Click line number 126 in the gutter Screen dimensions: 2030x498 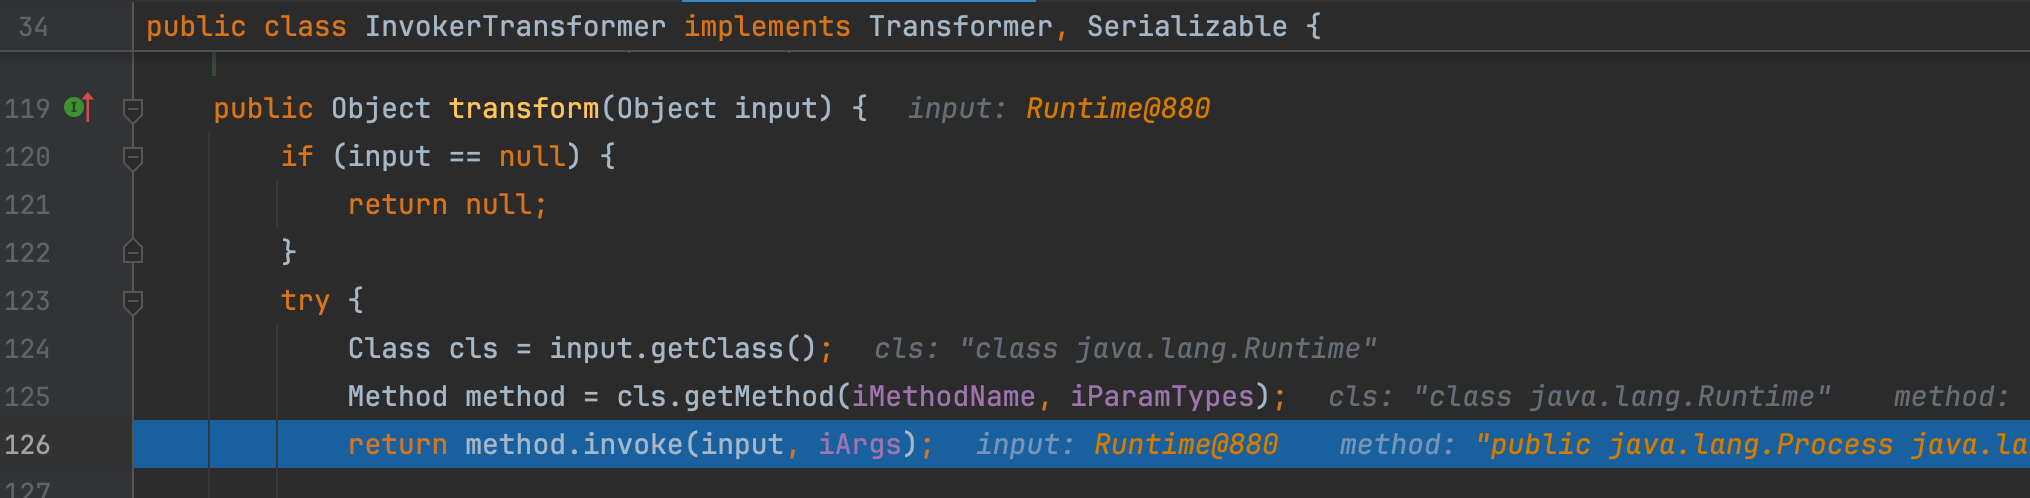(x=27, y=445)
